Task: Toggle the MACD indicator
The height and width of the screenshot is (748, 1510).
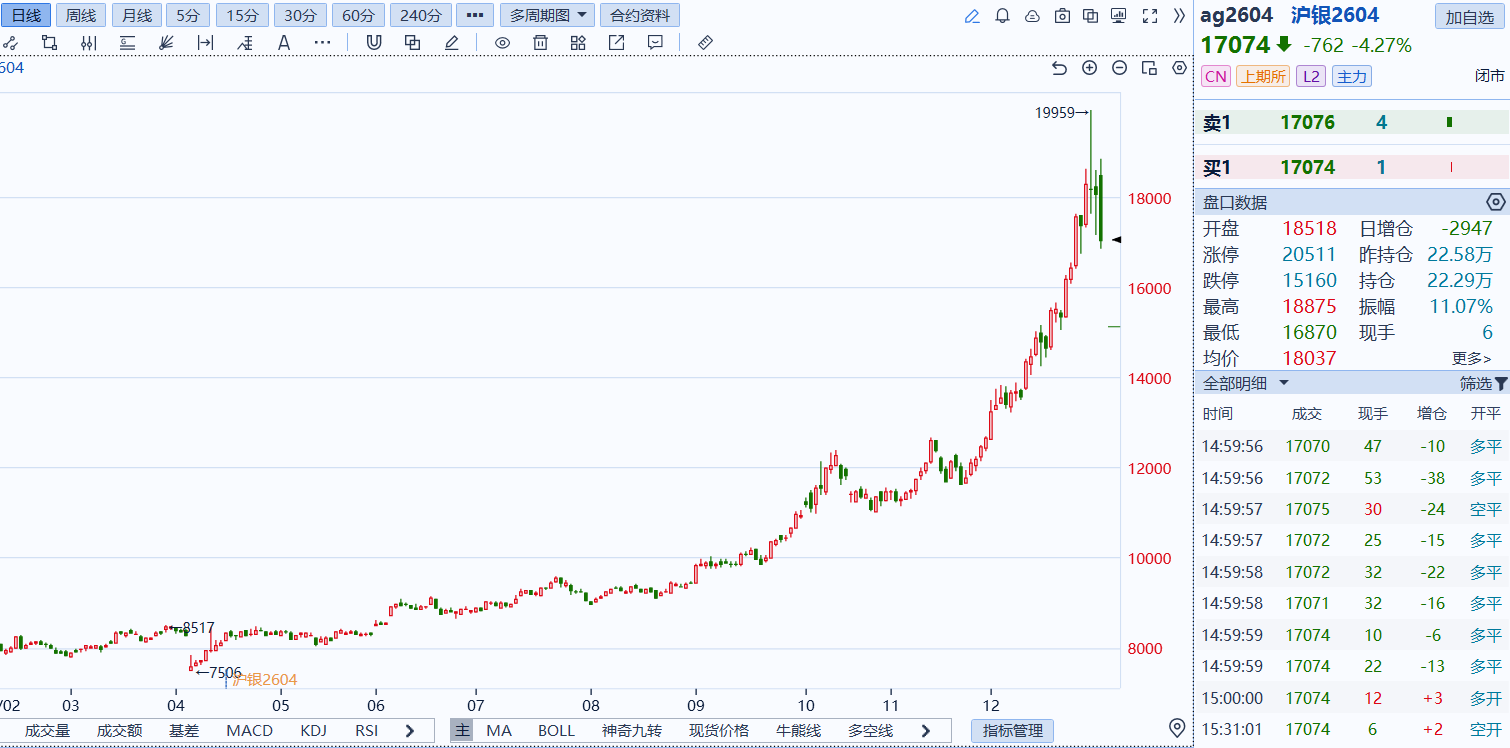Action: 249,731
